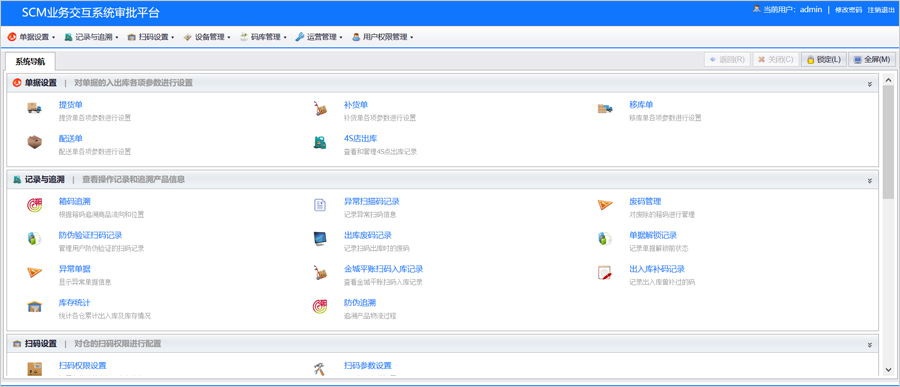Click the 锁定(L) button
Screen dimensions: 900x387
(824, 60)
